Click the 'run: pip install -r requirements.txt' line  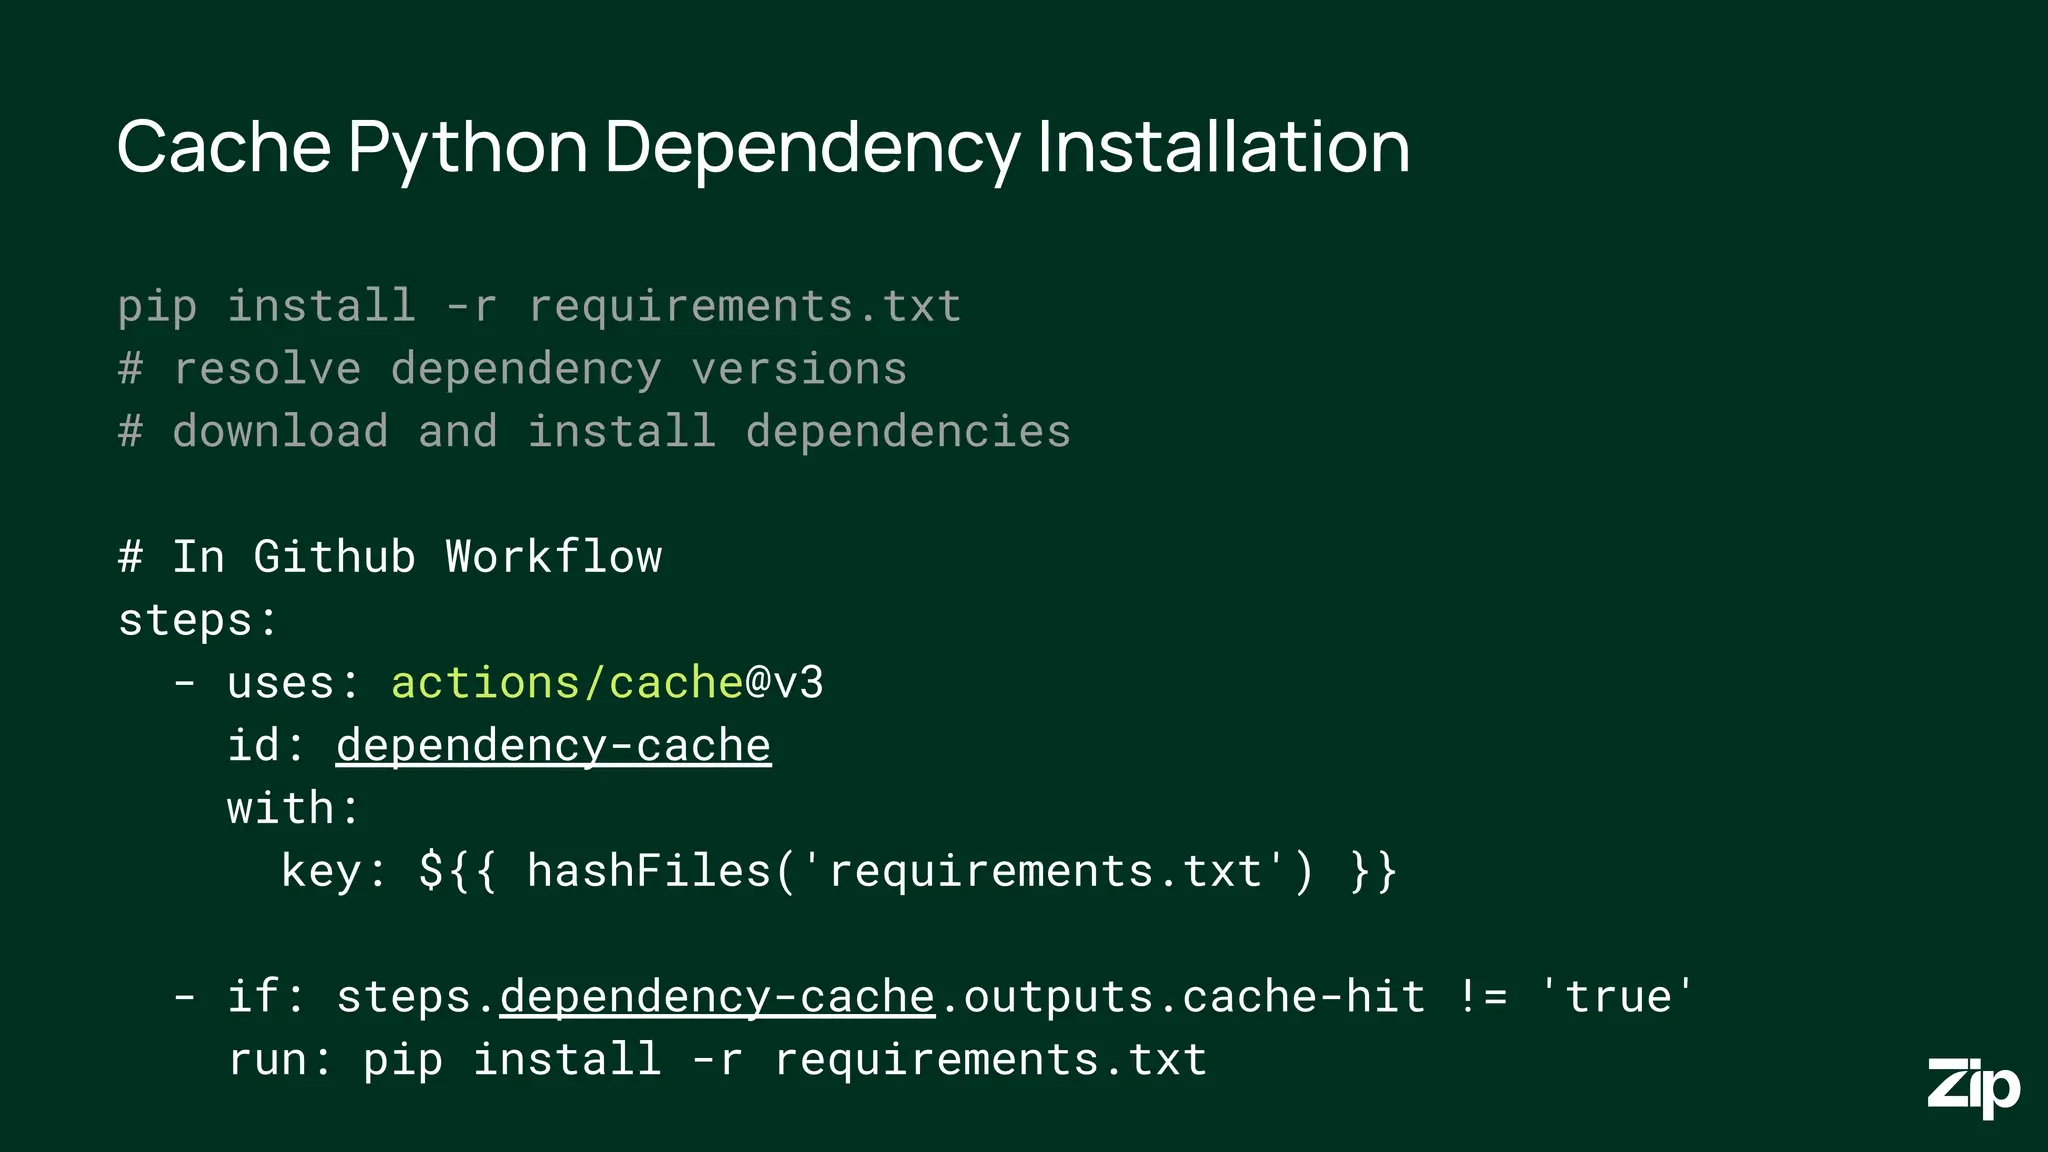point(717,1060)
